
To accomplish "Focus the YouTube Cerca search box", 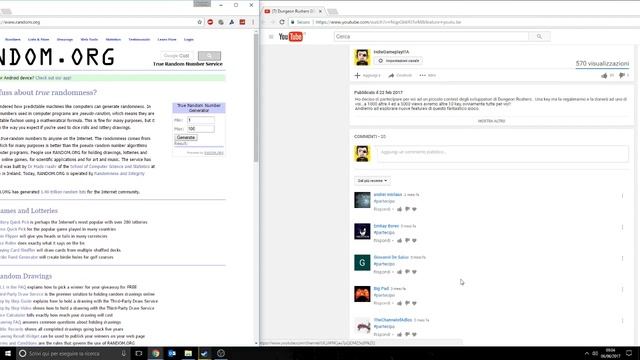I will [x=431, y=36].
